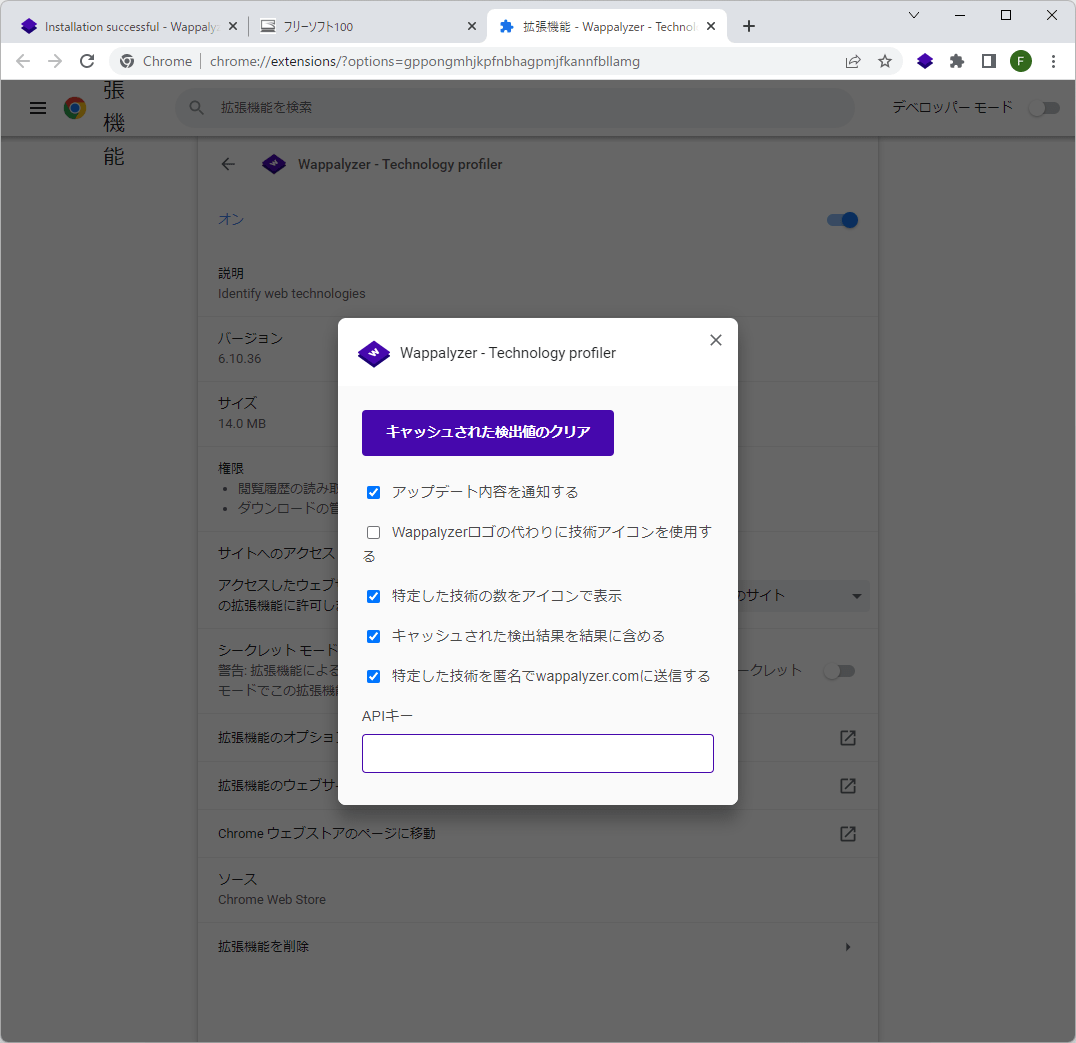This screenshot has height=1043, width=1076.
Task: Click the Chrome site info chip
Action: [x=155, y=61]
